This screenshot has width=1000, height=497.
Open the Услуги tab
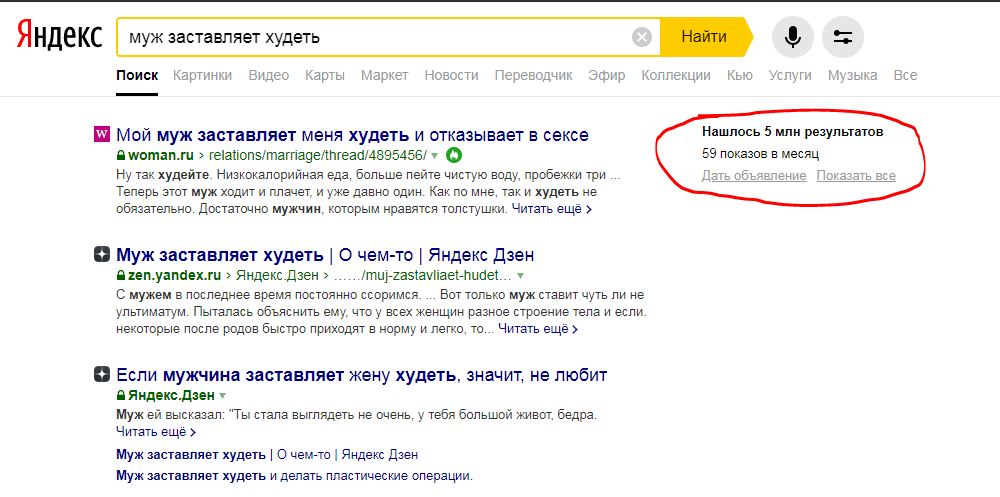pos(790,75)
